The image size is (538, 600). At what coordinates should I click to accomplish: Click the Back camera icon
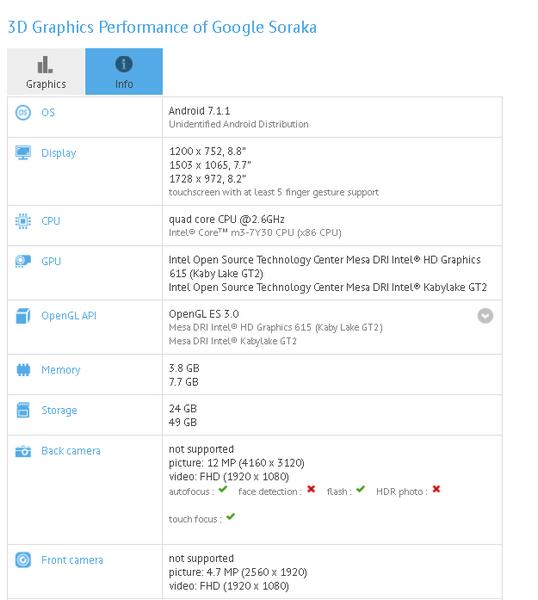23,451
